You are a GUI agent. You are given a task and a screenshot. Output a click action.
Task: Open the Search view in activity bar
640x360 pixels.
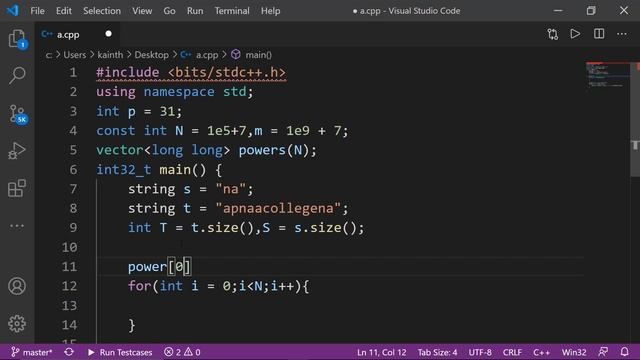point(17,76)
